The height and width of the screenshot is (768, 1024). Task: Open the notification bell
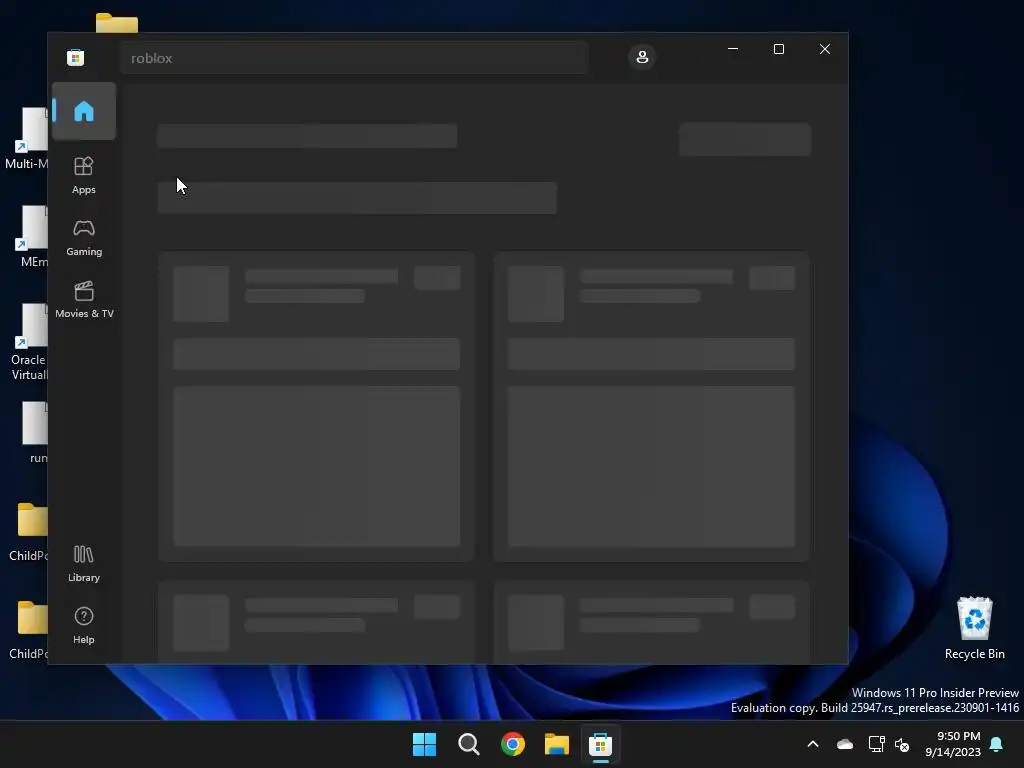[x=997, y=744]
